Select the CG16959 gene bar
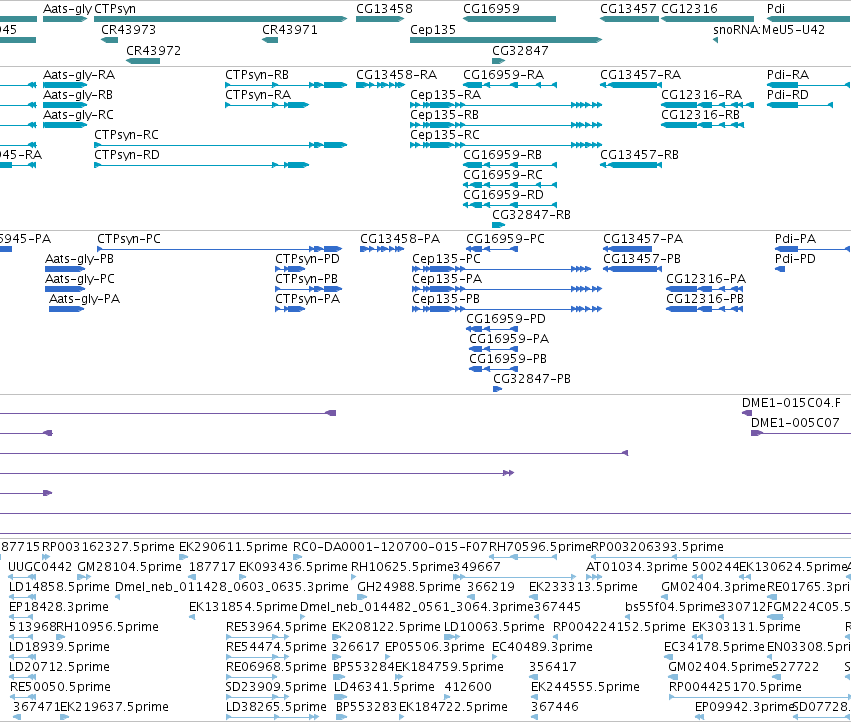This screenshot has height=722, width=851. (509, 19)
